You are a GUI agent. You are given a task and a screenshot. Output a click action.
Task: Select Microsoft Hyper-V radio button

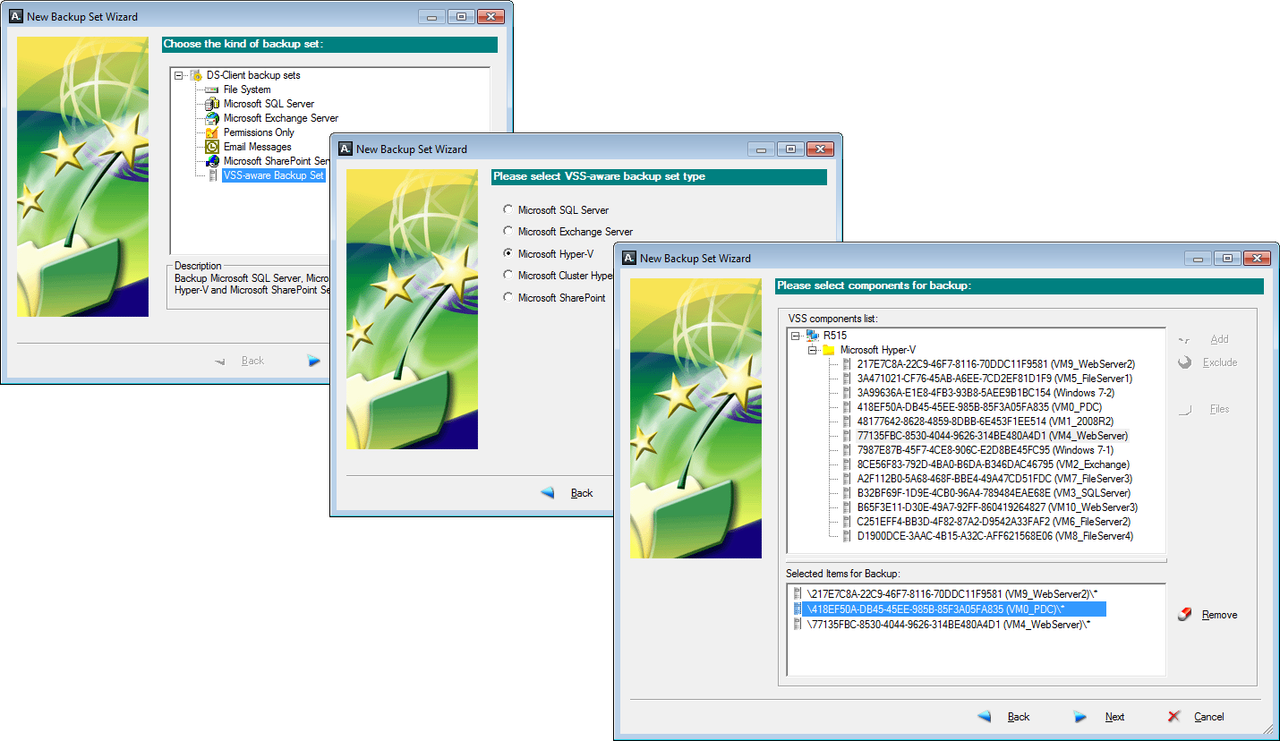[508, 254]
